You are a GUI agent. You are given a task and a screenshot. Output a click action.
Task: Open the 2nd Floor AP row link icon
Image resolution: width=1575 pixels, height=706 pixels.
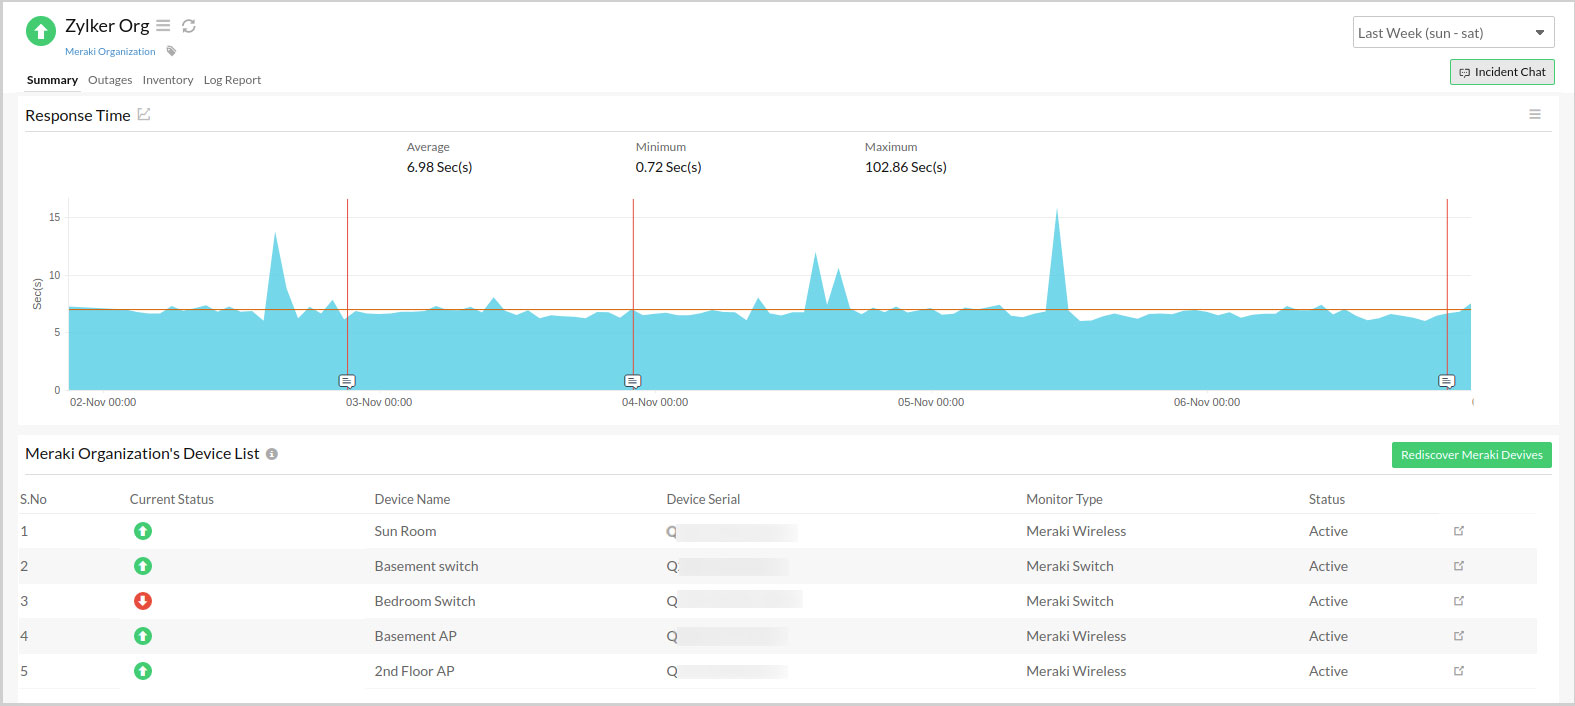click(1459, 671)
